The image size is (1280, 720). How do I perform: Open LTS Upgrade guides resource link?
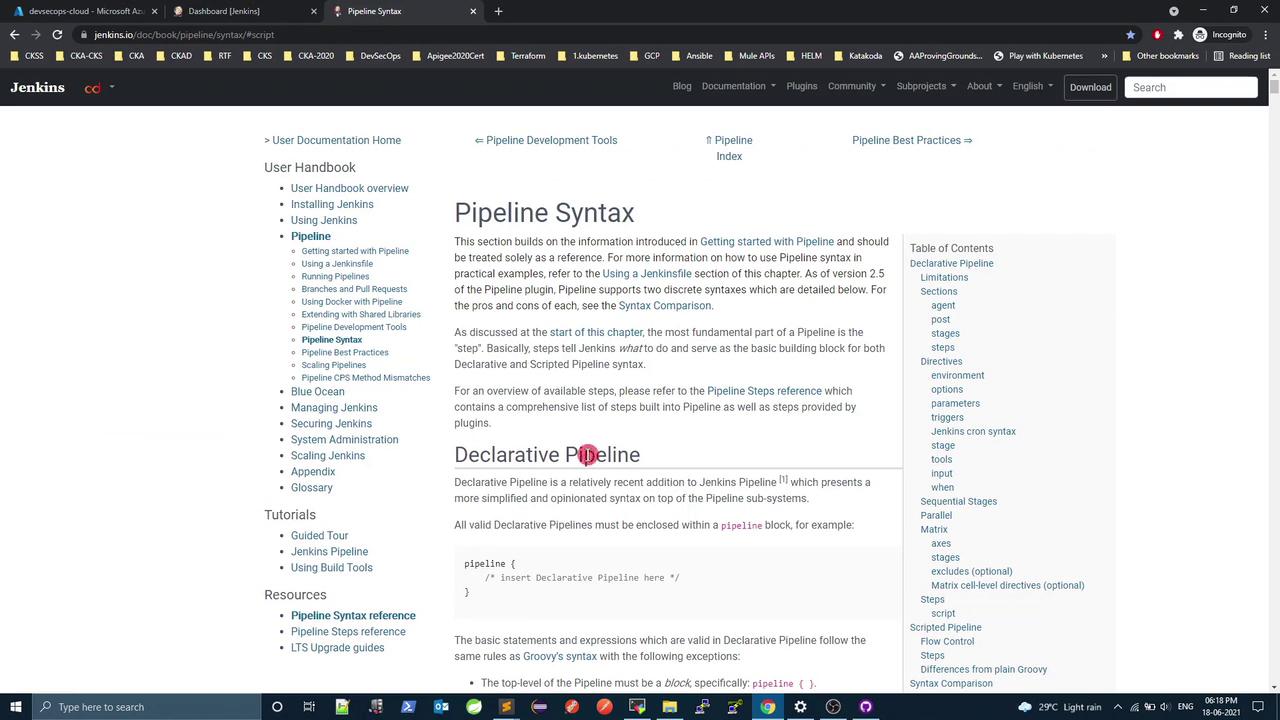click(337, 648)
